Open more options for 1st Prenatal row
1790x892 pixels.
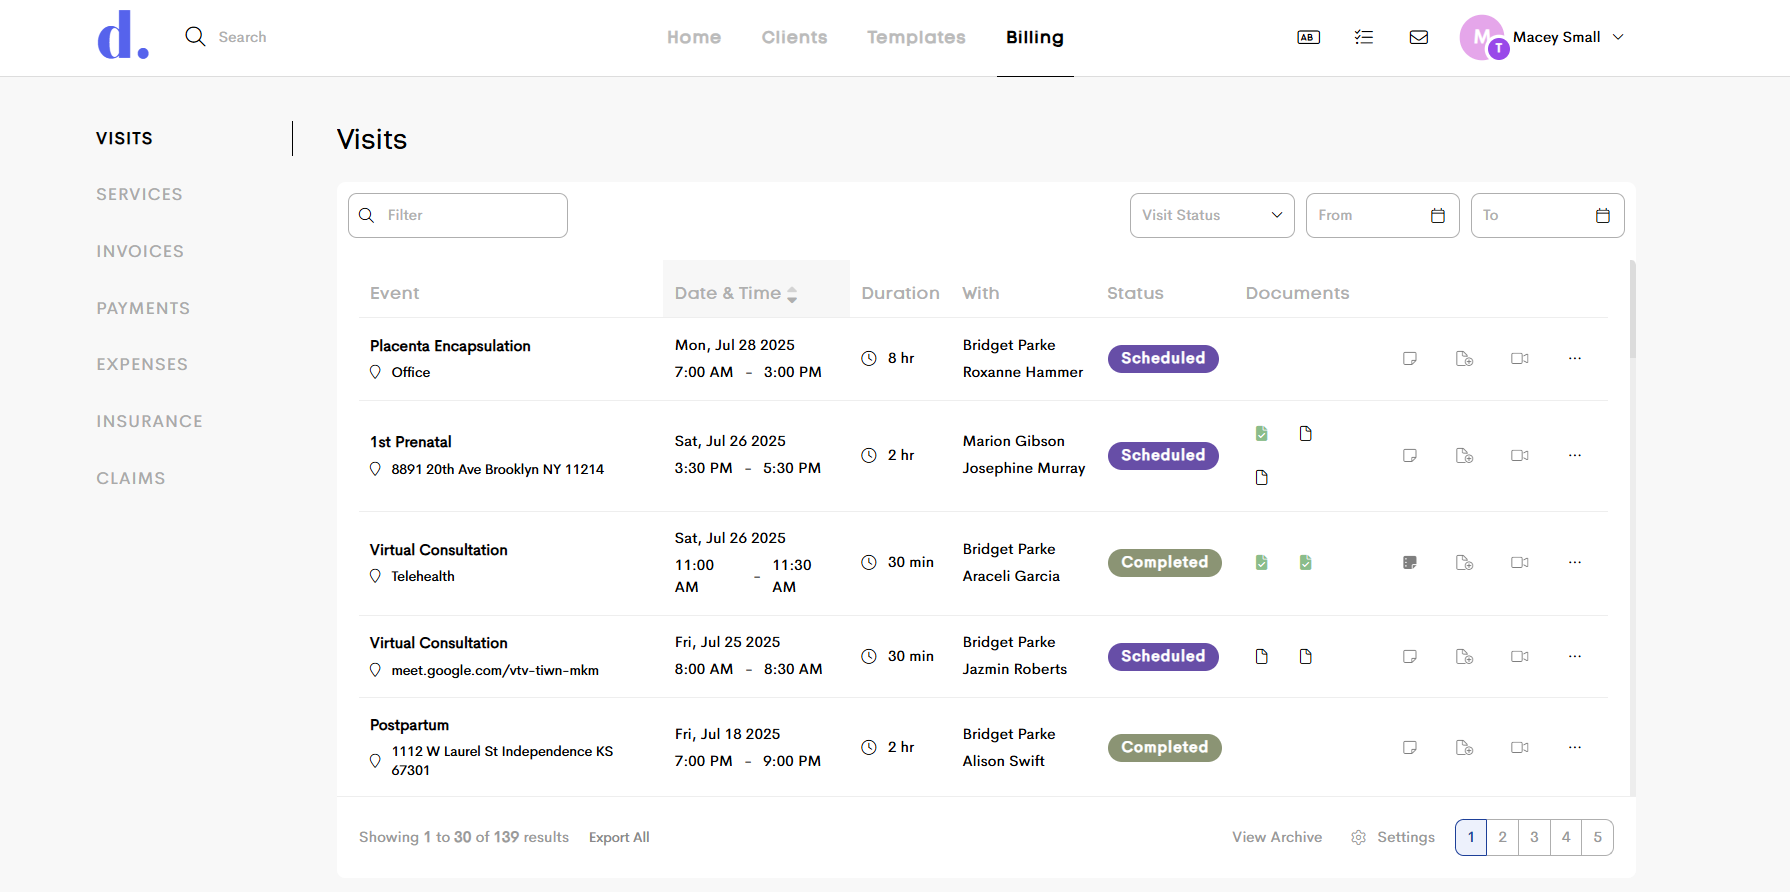[1575, 455]
